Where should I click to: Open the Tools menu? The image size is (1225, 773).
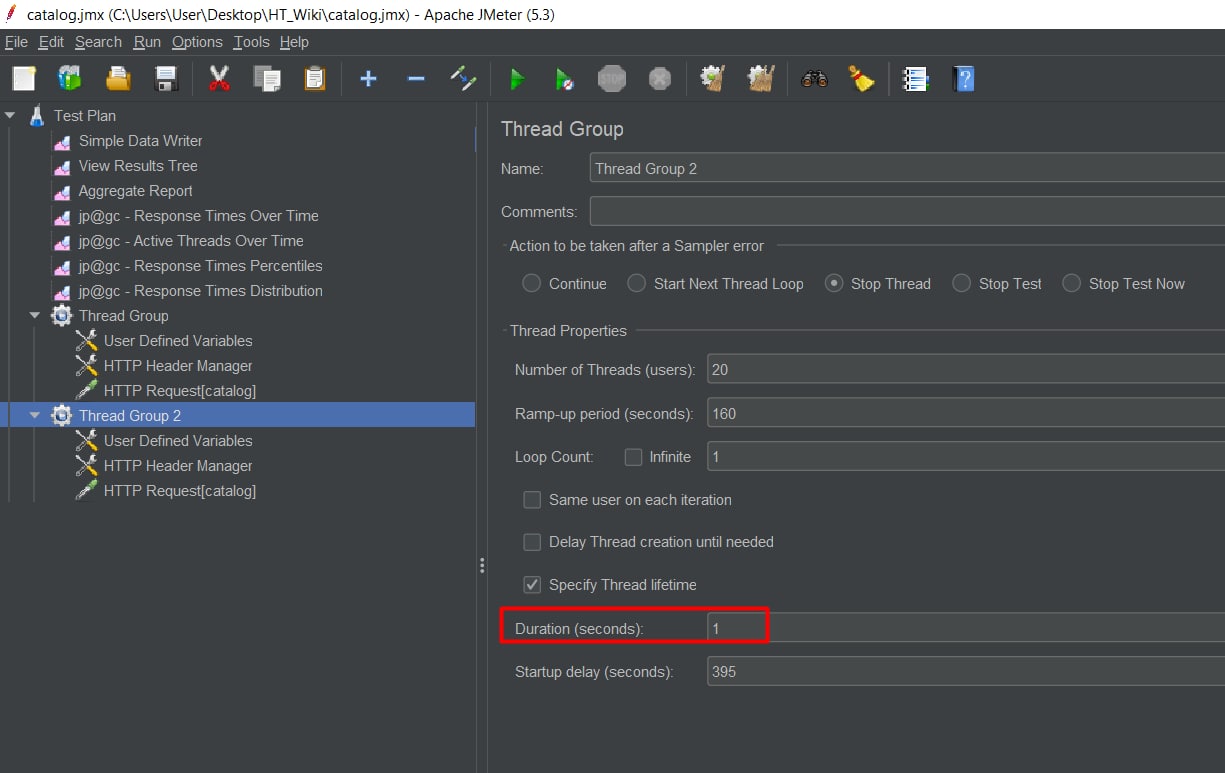[252, 42]
